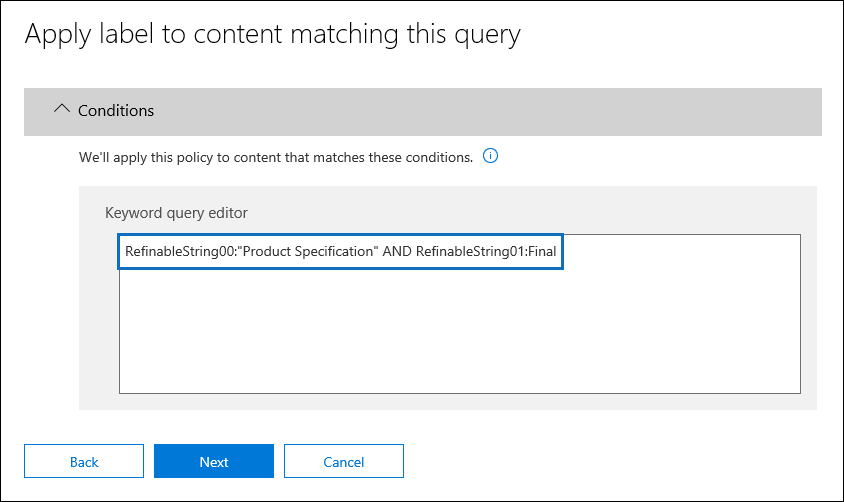The height and width of the screenshot is (502, 844).
Task: Click the word Final ending the query
Action: pos(542,251)
